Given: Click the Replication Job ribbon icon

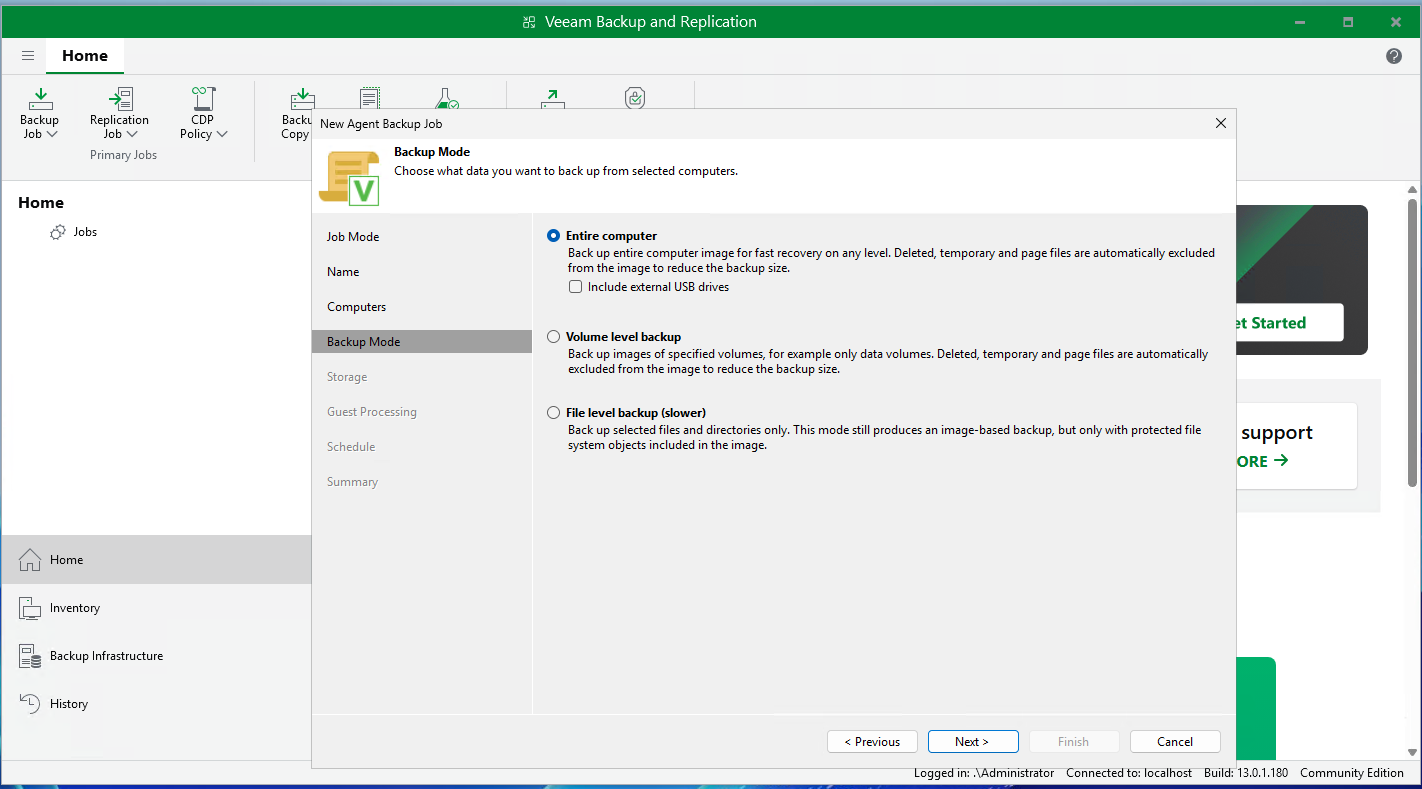Looking at the screenshot, I should click(x=120, y=99).
